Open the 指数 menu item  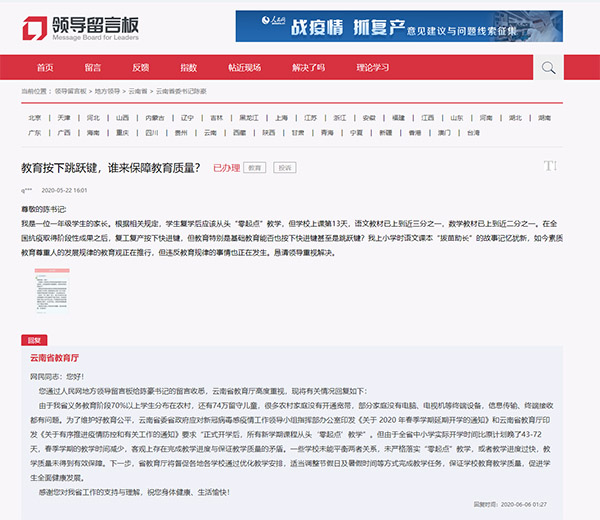click(x=188, y=68)
